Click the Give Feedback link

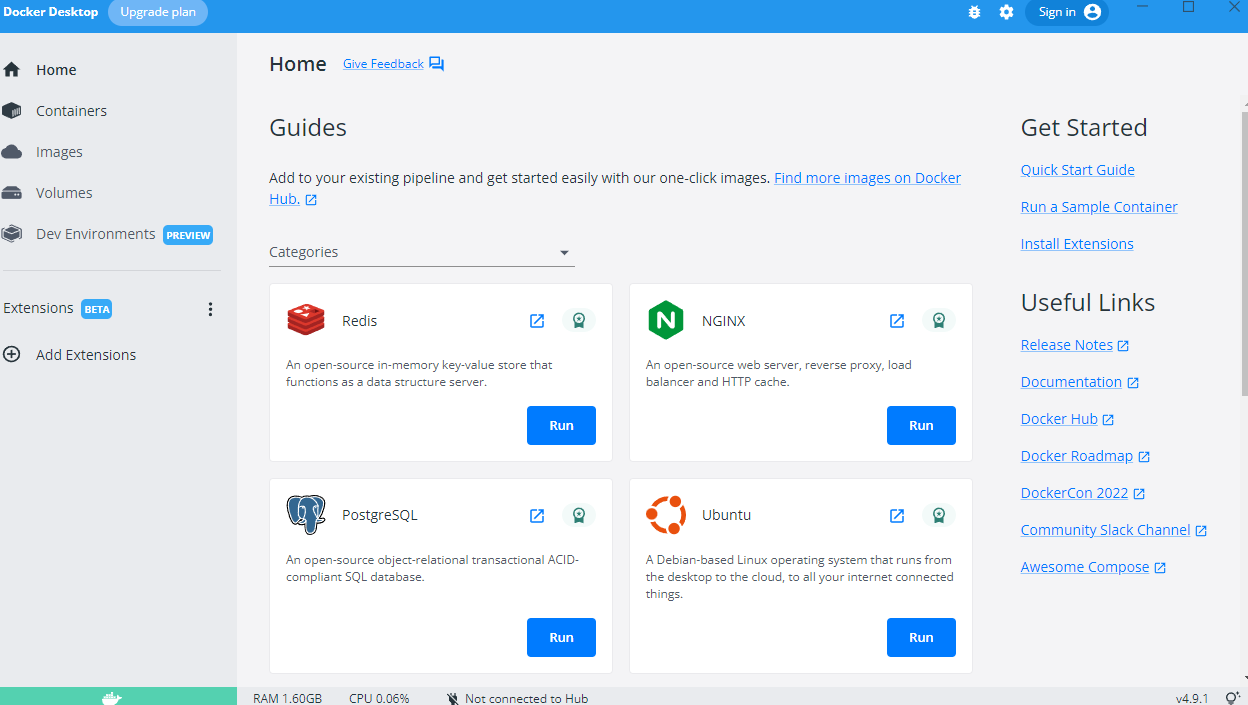point(383,64)
